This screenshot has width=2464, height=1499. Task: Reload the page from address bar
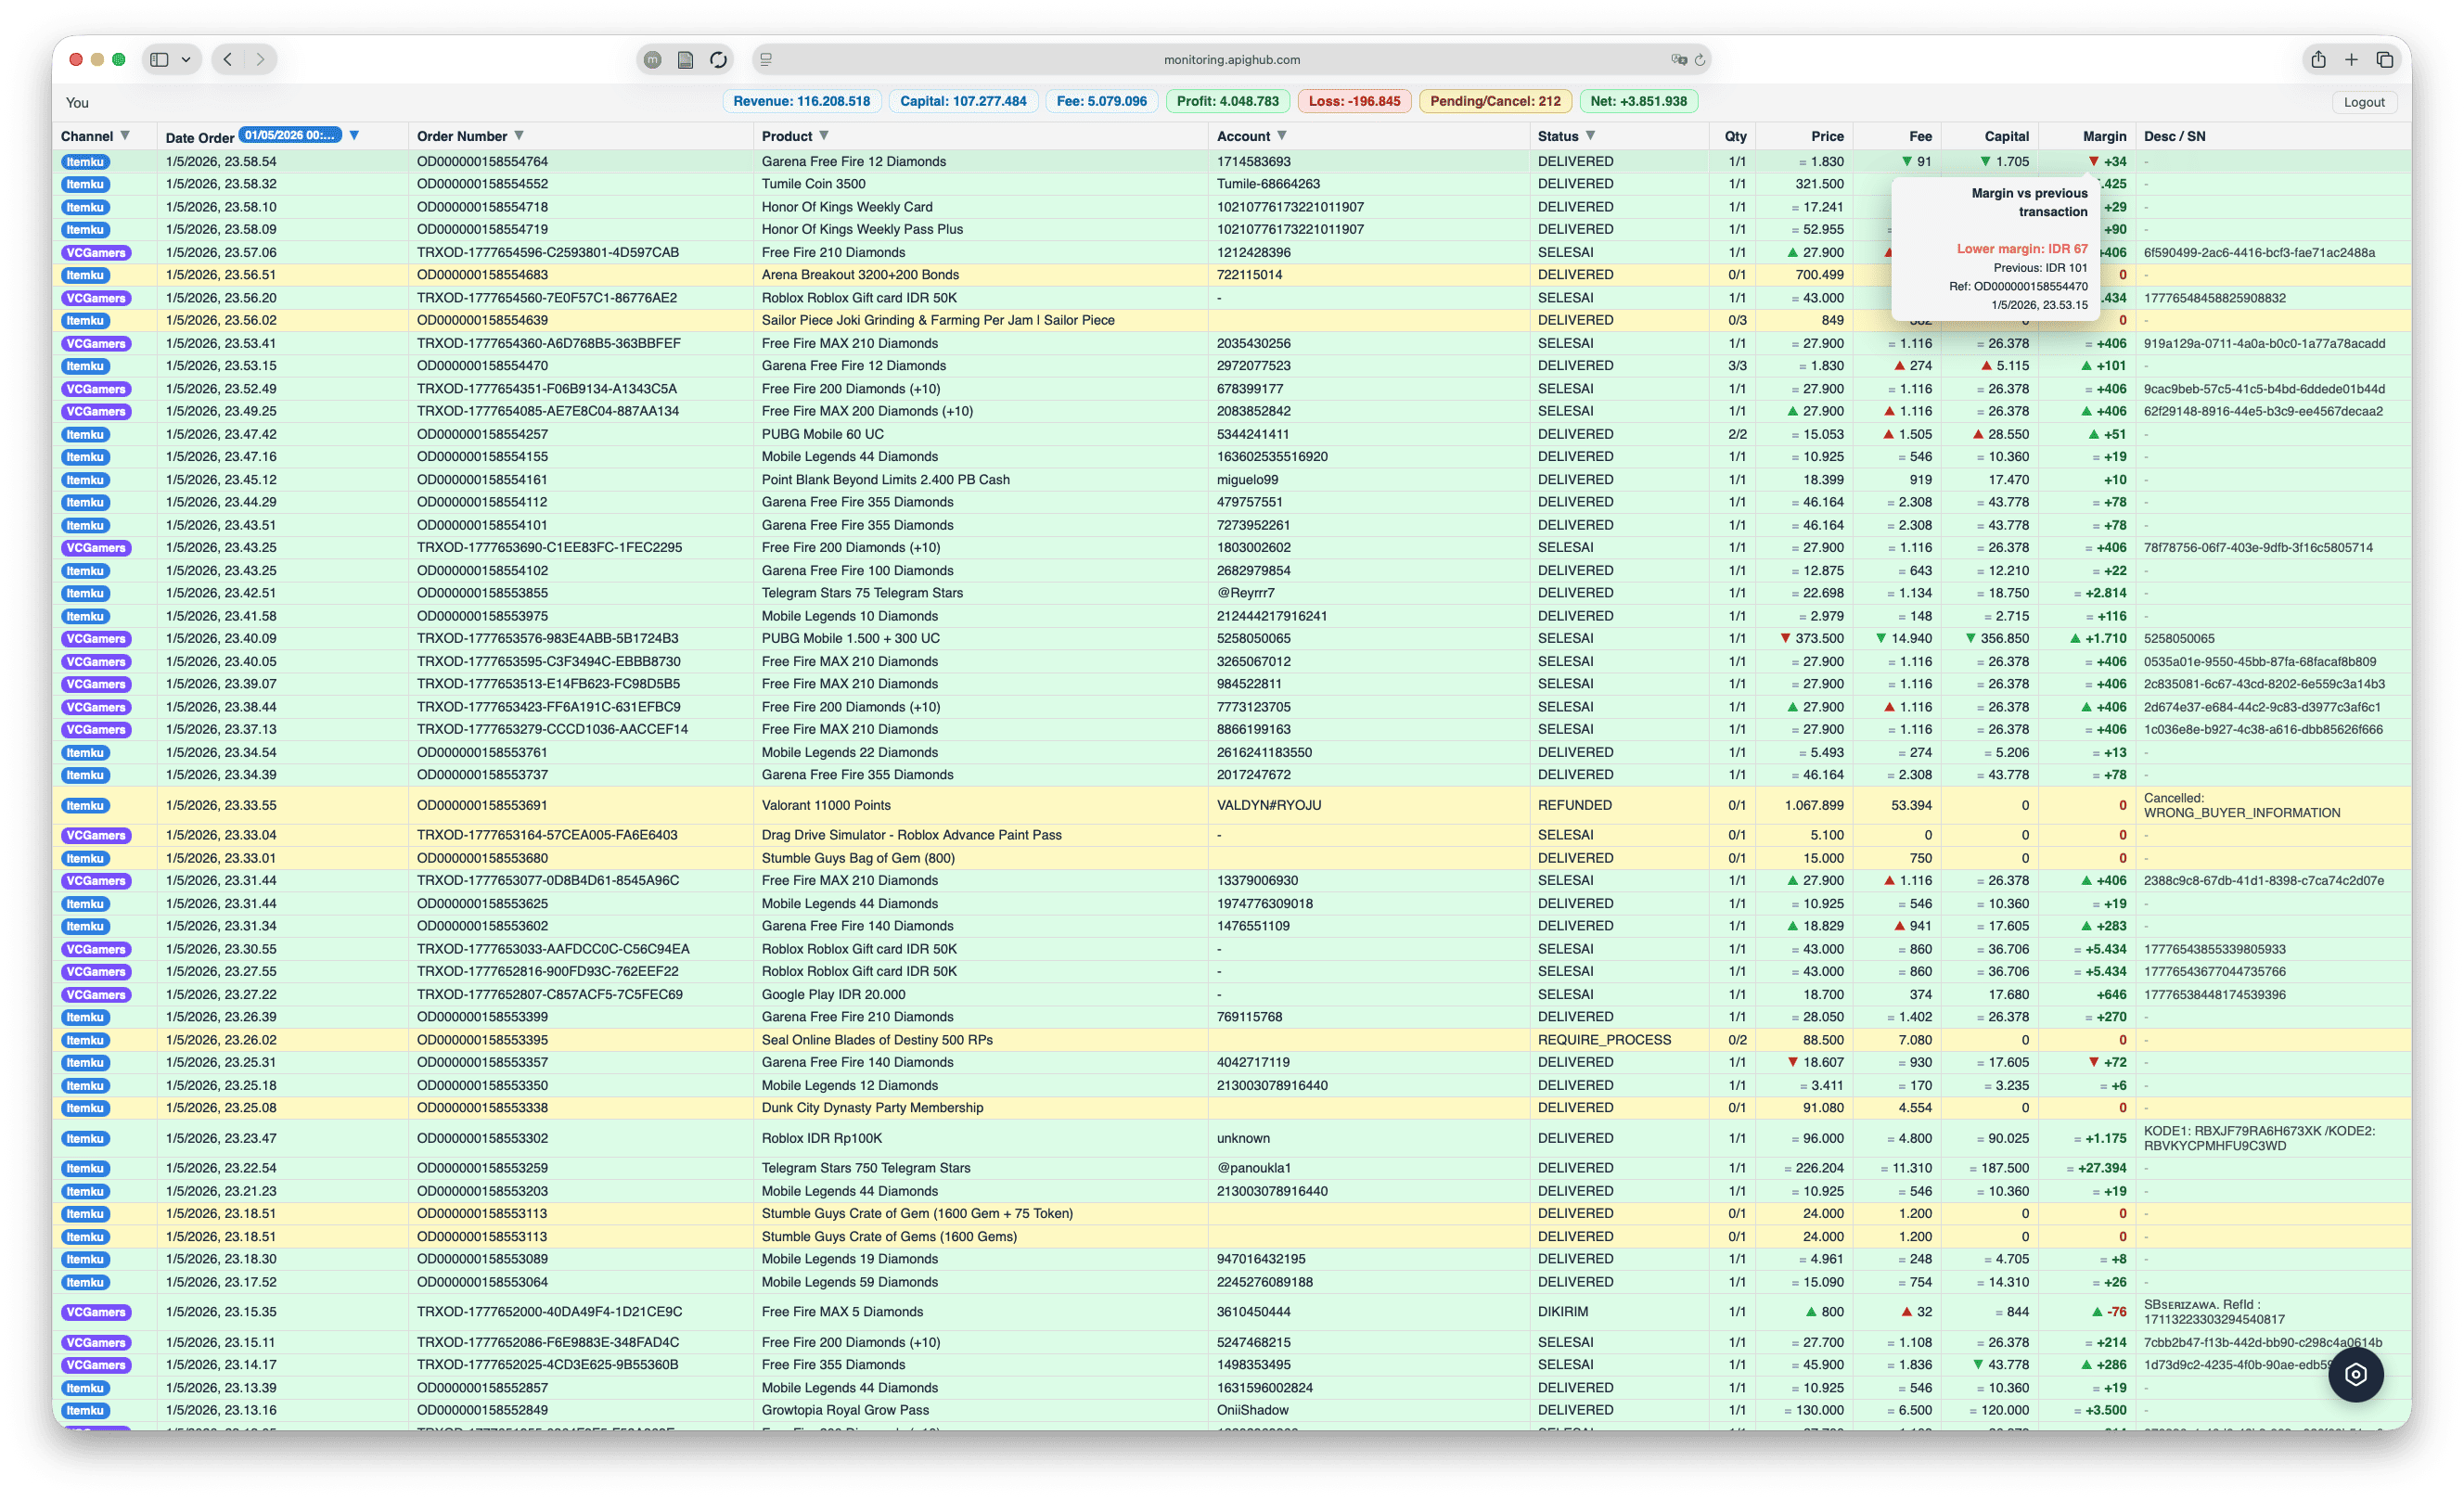pos(1700,60)
